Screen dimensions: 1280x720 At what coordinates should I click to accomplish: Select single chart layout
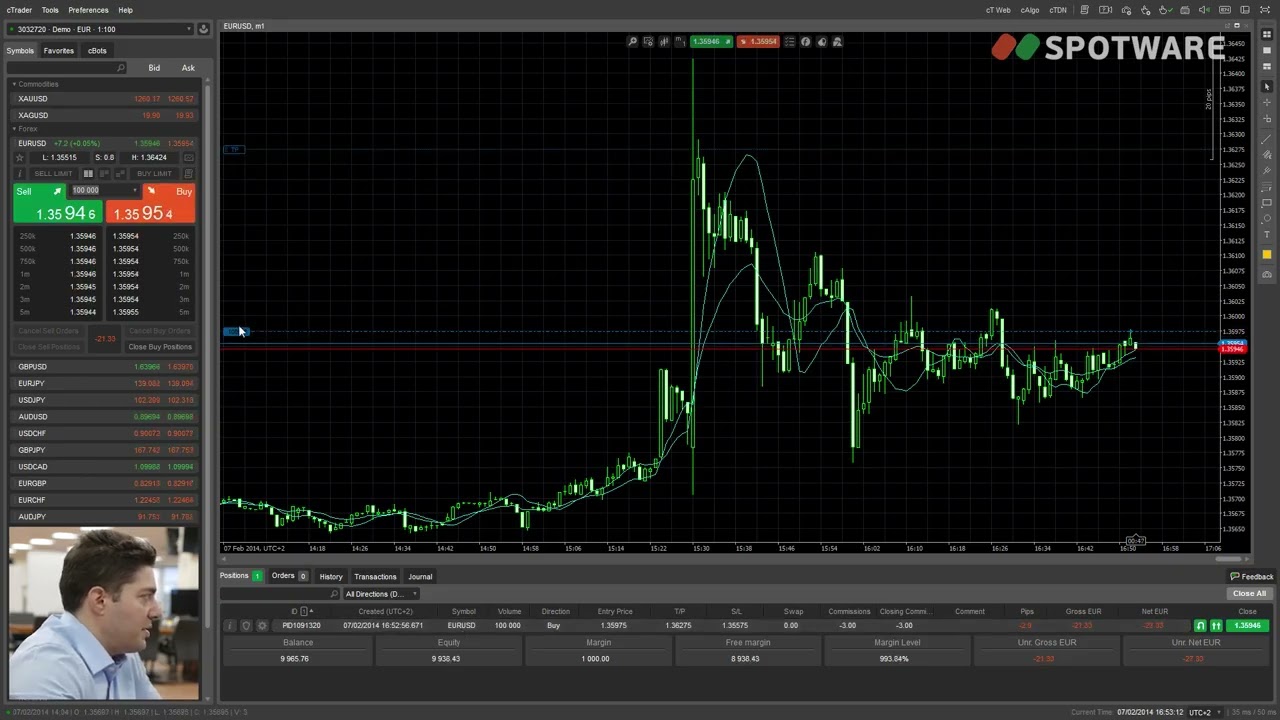1267,51
